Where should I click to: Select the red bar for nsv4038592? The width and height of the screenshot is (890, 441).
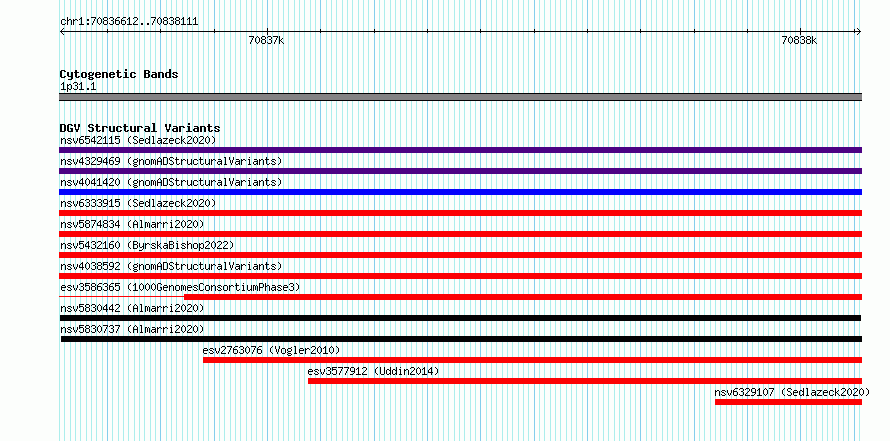tap(460, 276)
